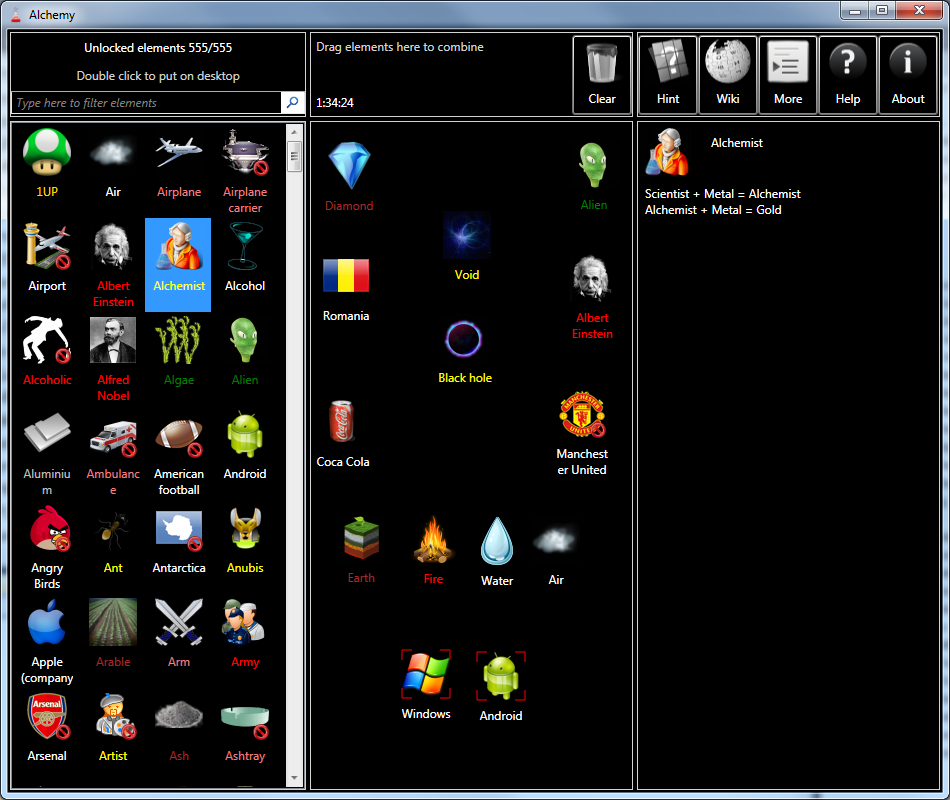Open the Hint puzzle button
Viewport: 950px width, 800px height.
(668, 75)
